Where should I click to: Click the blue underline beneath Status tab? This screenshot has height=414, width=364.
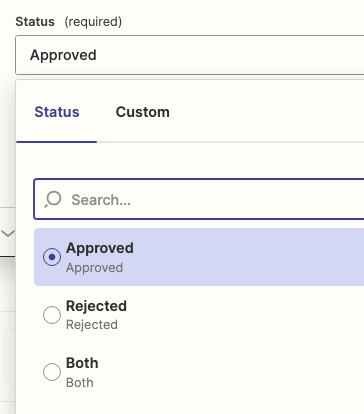tap(56, 142)
